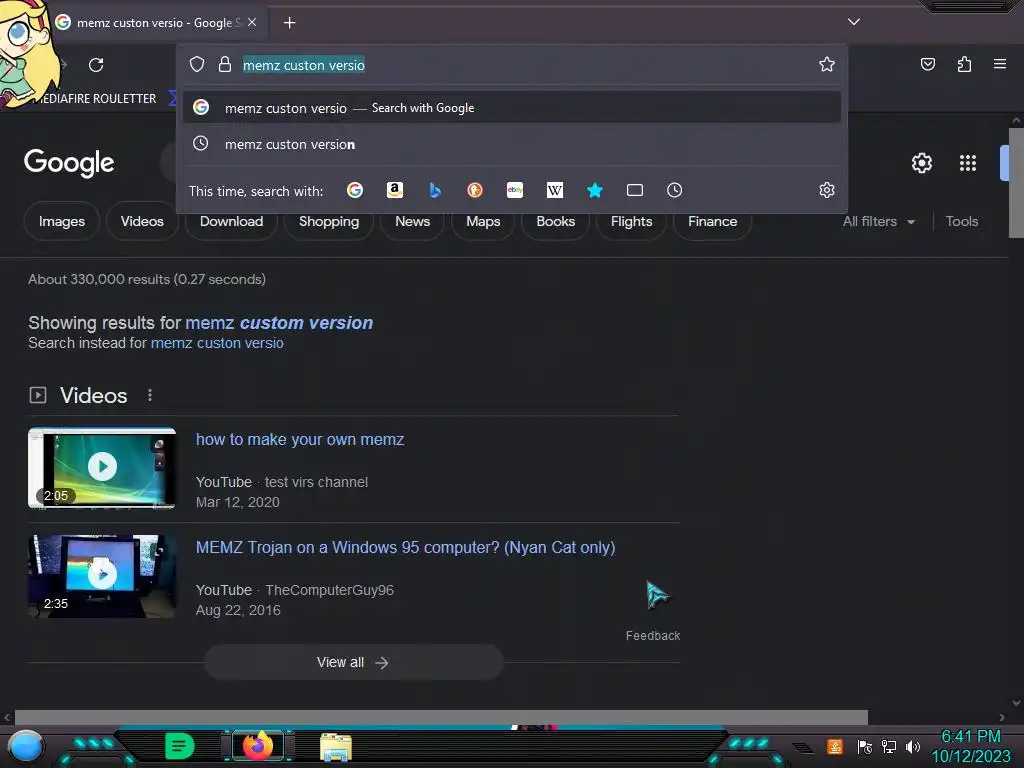The height and width of the screenshot is (768, 1024).
Task: Switch to the Images filter
Action: 61,221
